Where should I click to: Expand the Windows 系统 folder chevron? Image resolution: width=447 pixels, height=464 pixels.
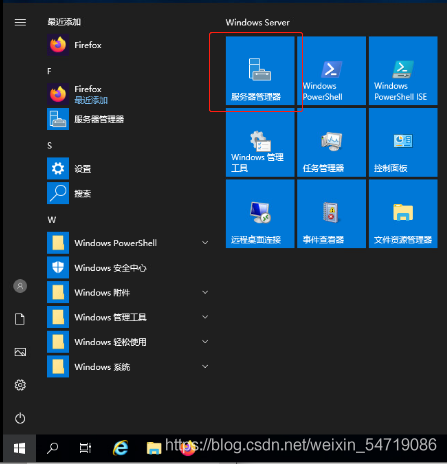[205, 367]
